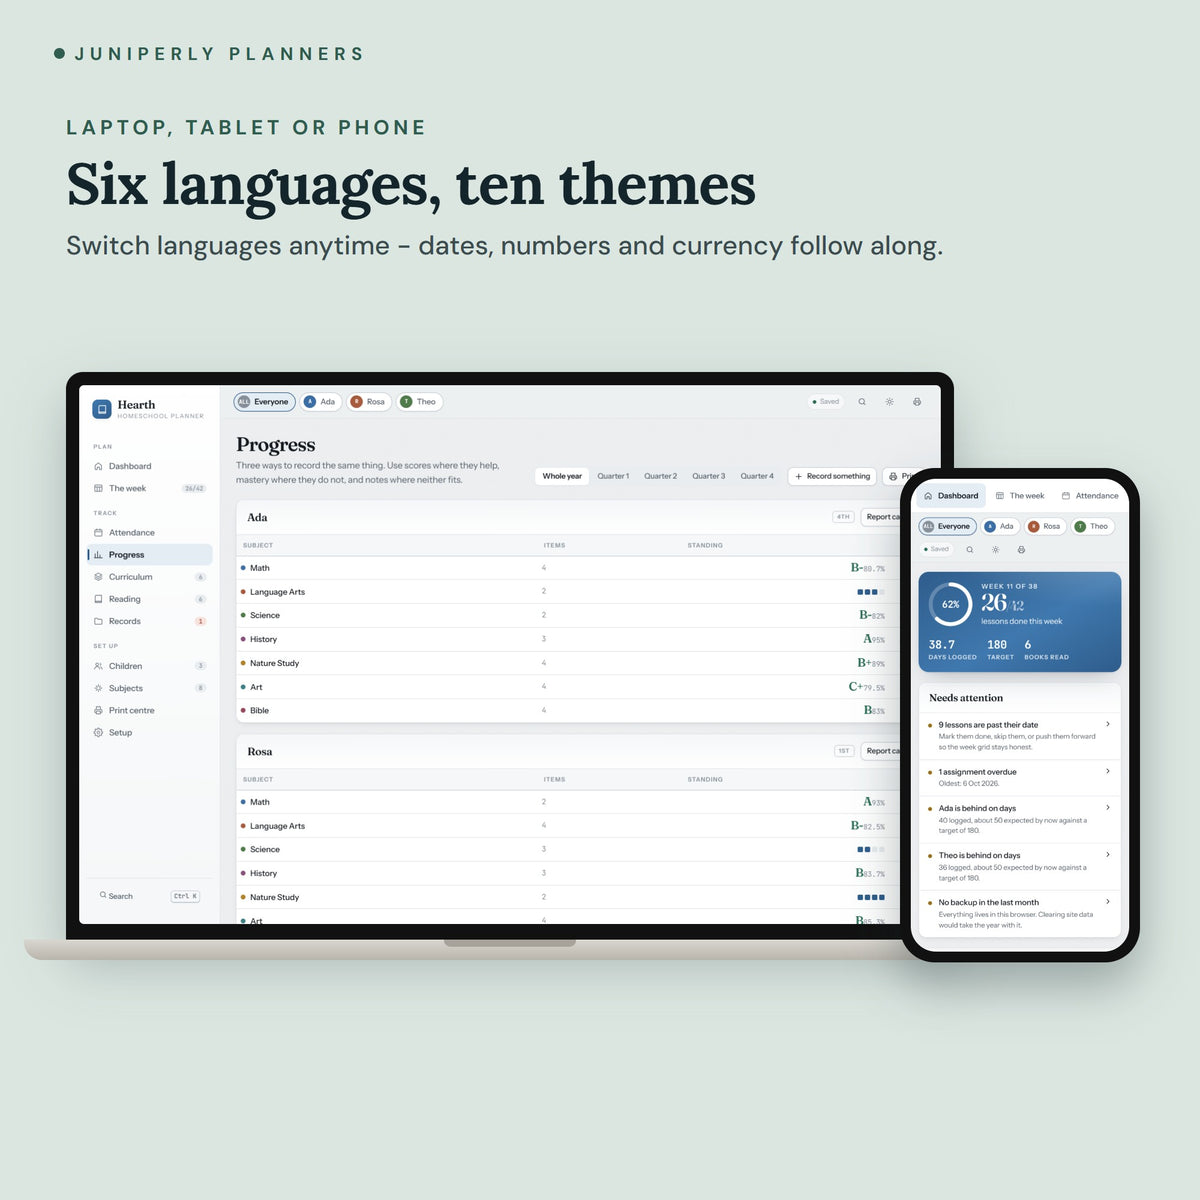Expand 'Ada is behind on days' chevron
The height and width of the screenshot is (1200, 1200).
[1107, 807]
